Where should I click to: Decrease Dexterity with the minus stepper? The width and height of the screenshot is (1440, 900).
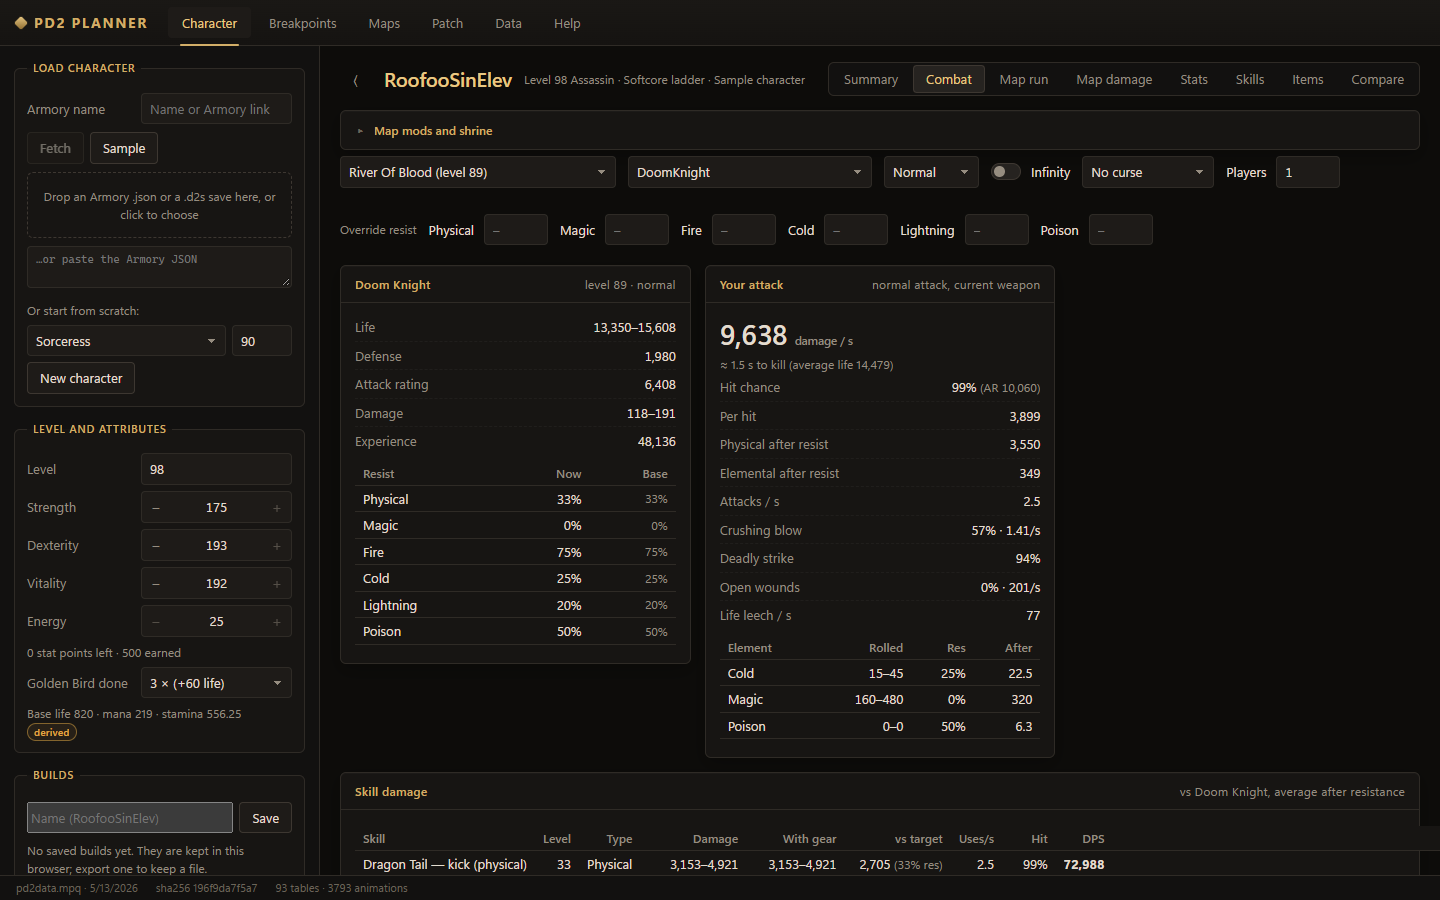coord(156,546)
